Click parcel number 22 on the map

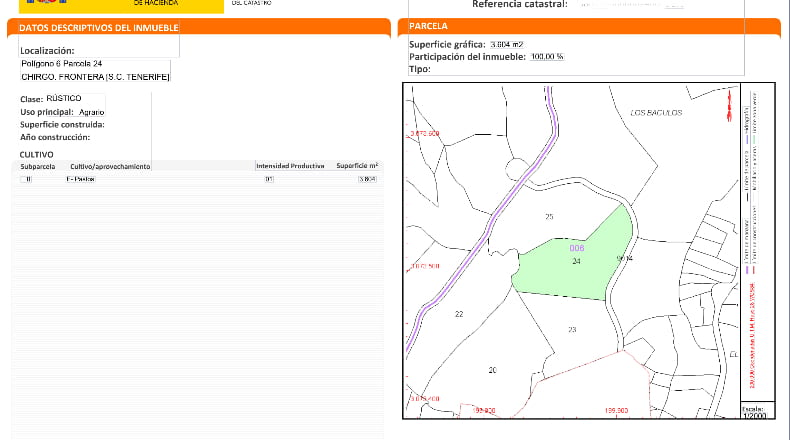click(459, 314)
